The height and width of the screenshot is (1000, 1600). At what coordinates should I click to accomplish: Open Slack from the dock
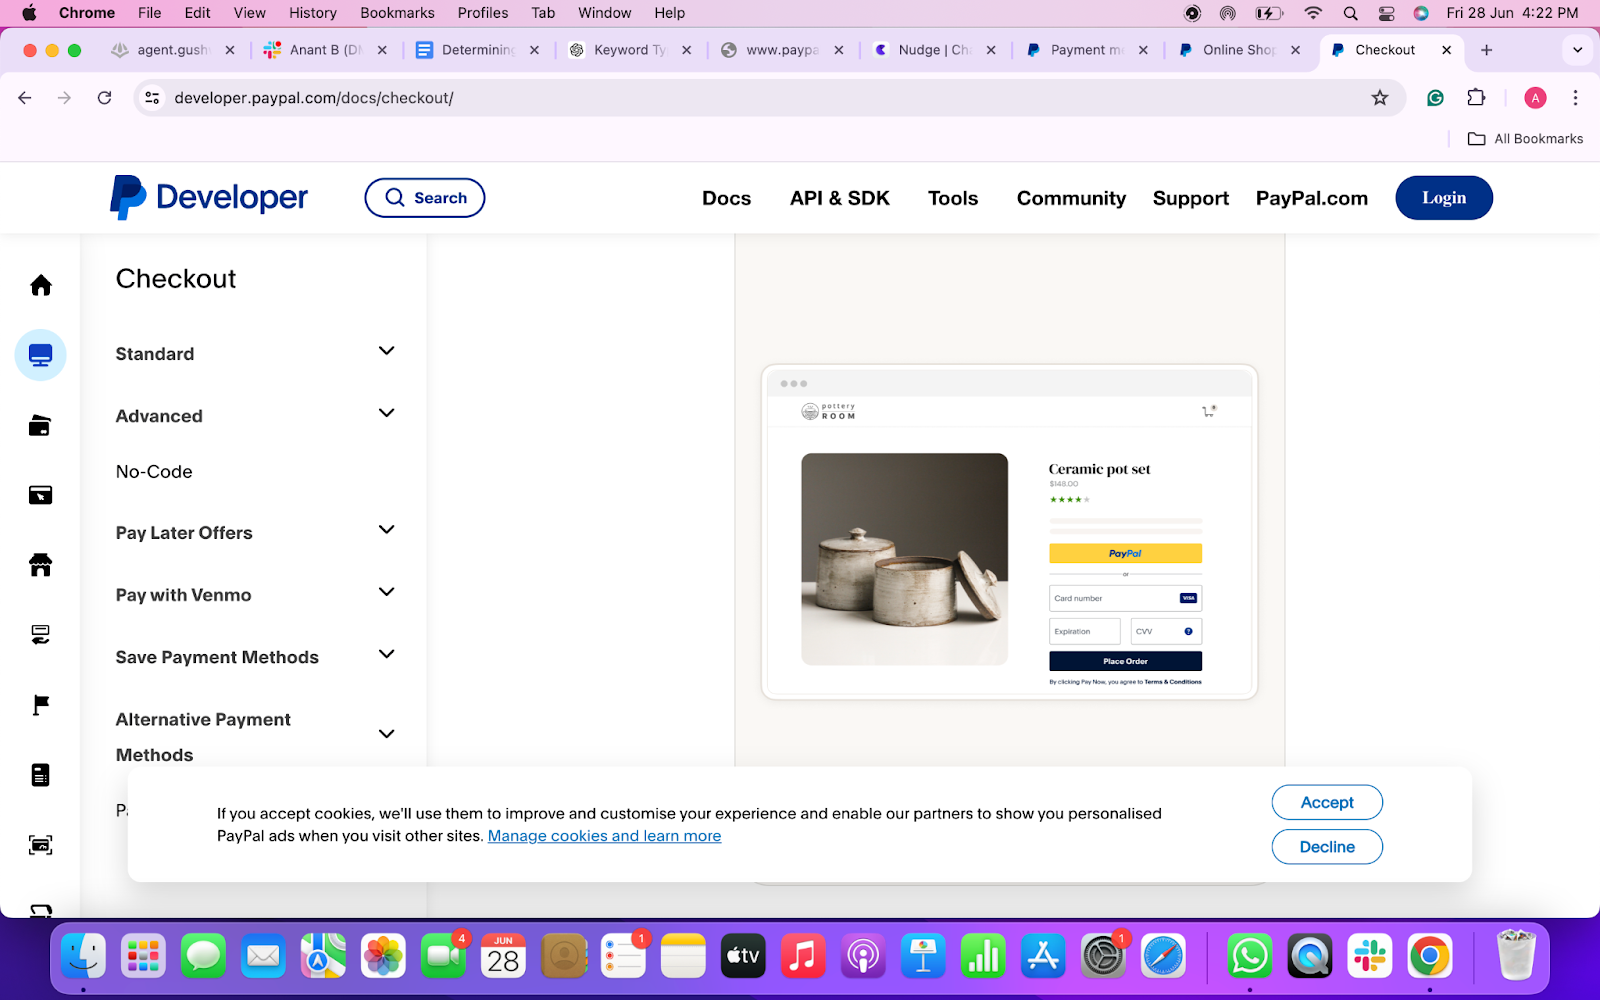point(1370,957)
